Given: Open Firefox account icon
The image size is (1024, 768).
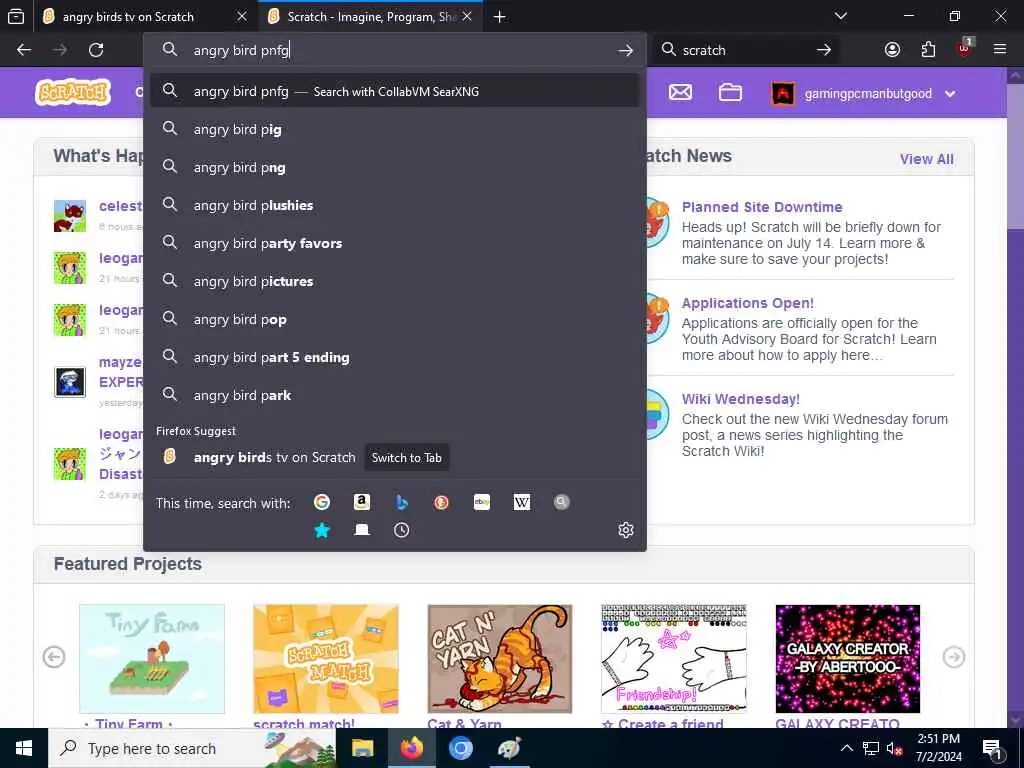Looking at the screenshot, I should [892, 50].
